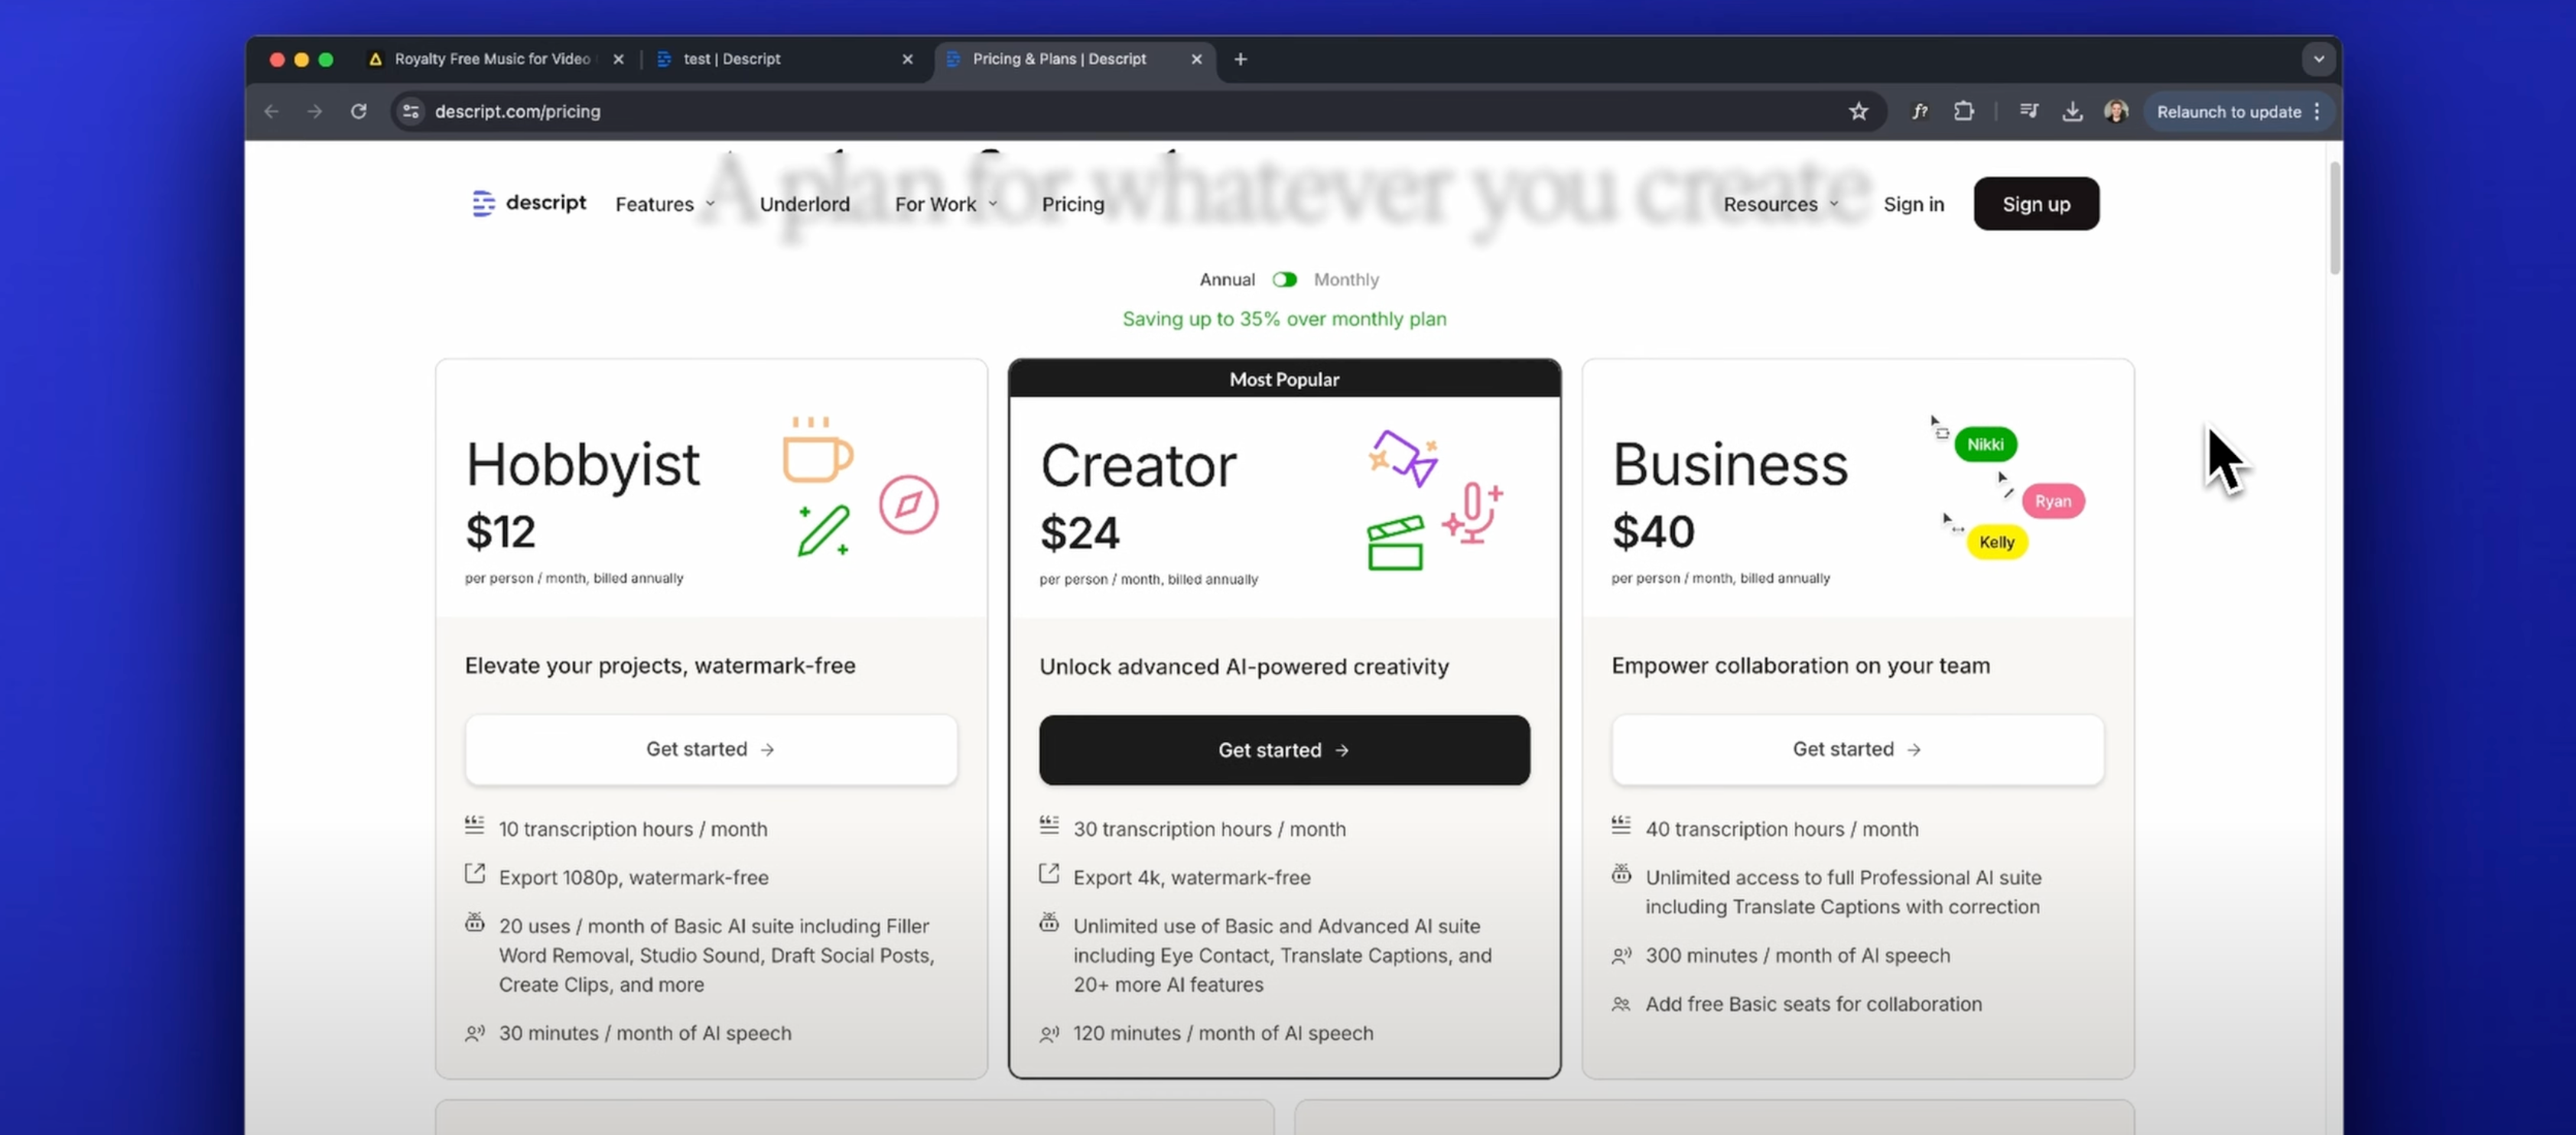Expand the Resources dropdown menu
This screenshot has height=1135, width=2576.
point(1780,204)
